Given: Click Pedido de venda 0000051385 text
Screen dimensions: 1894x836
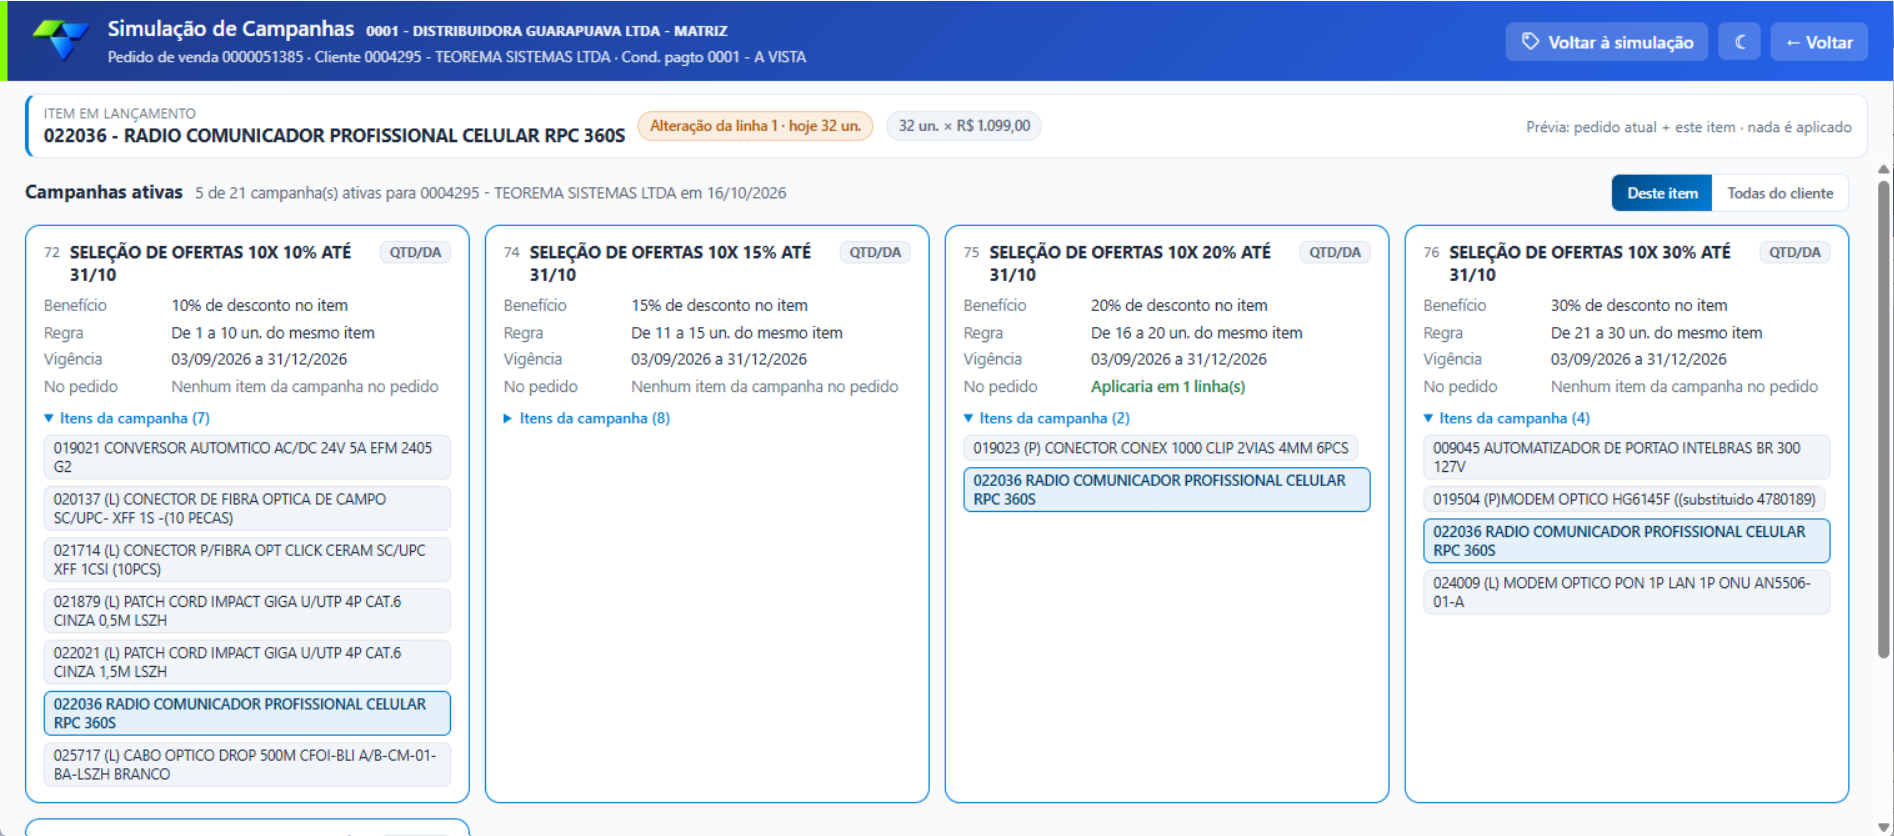Looking at the screenshot, I should [205, 57].
